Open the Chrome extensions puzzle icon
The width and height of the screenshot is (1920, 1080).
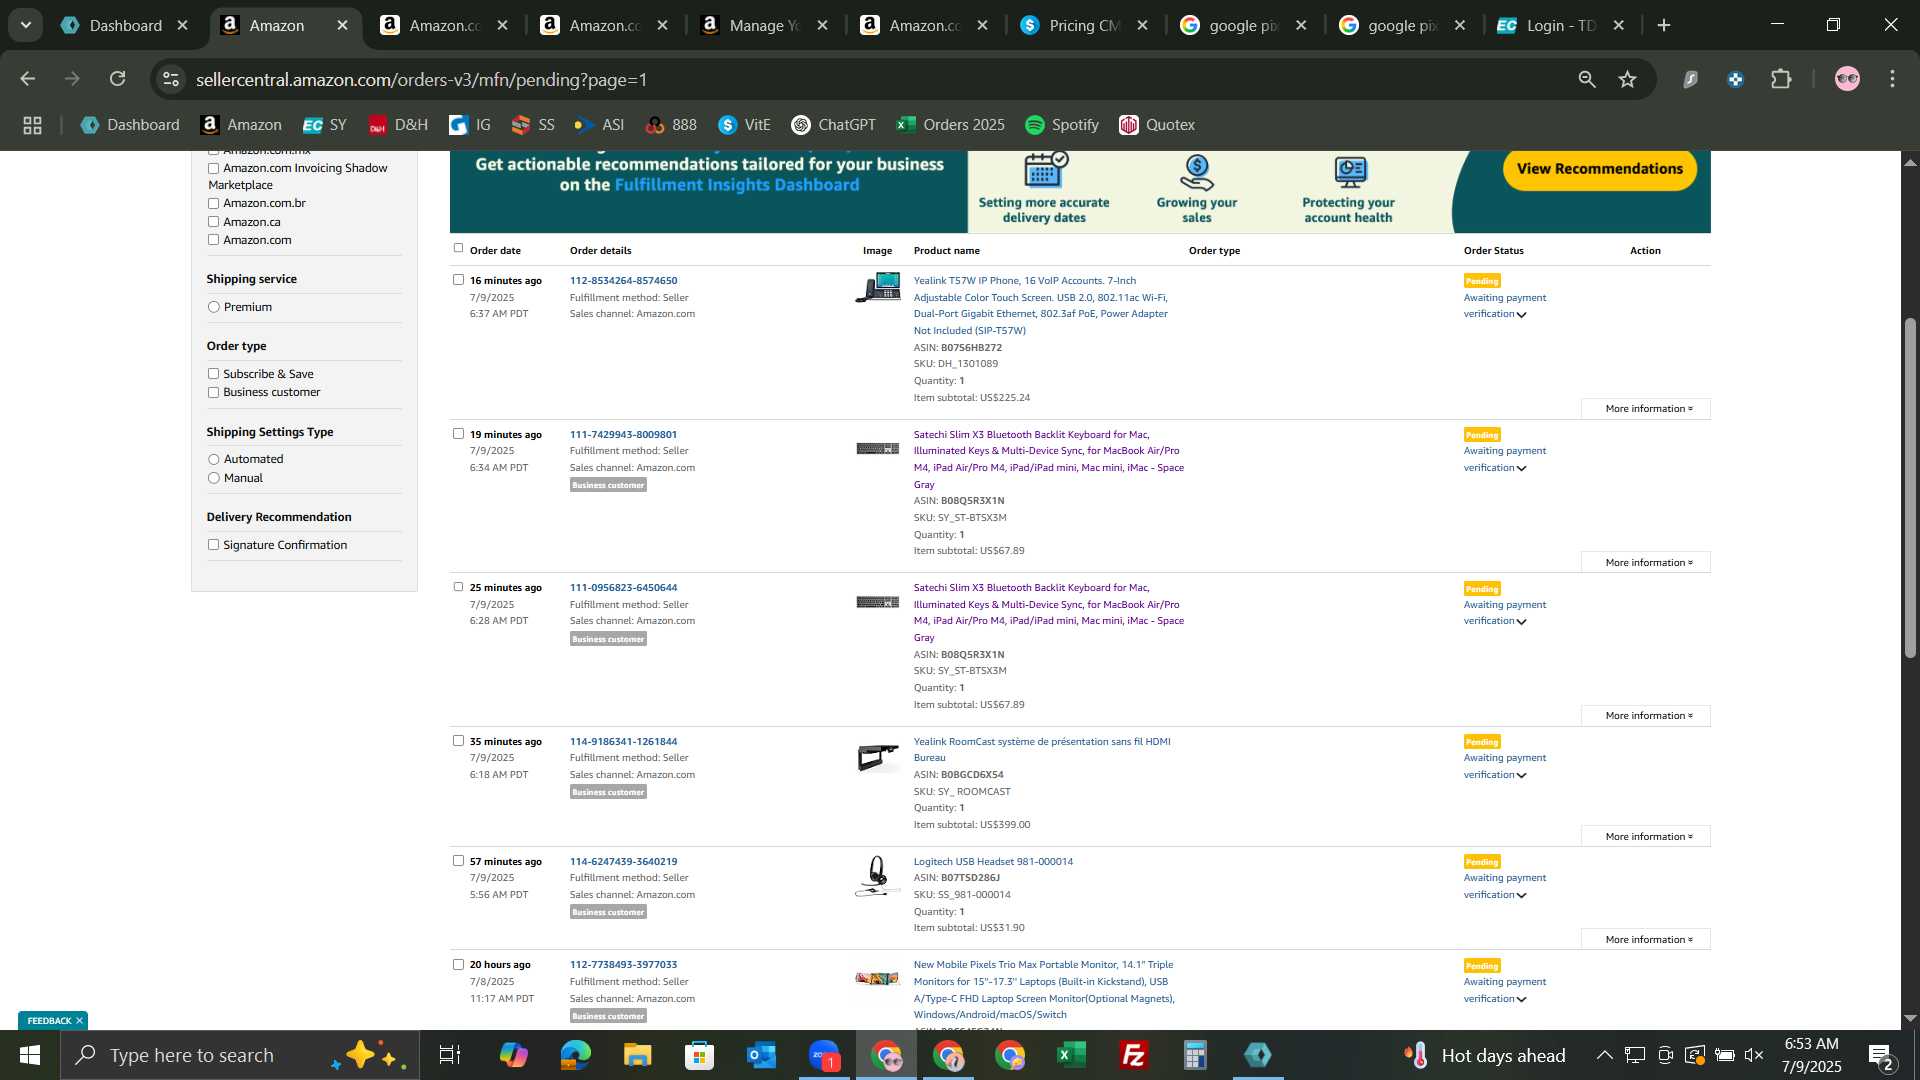[x=1781, y=79]
